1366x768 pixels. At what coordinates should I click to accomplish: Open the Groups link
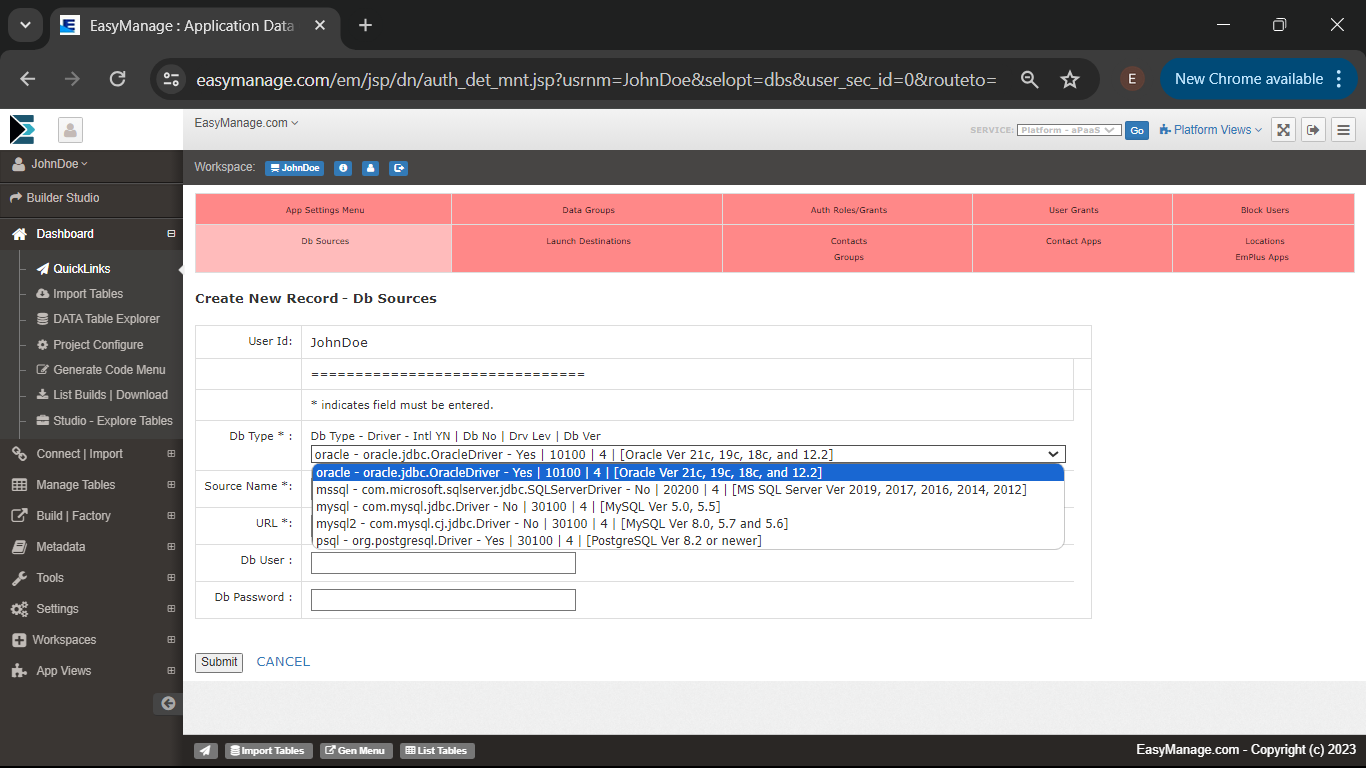(848, 257)
